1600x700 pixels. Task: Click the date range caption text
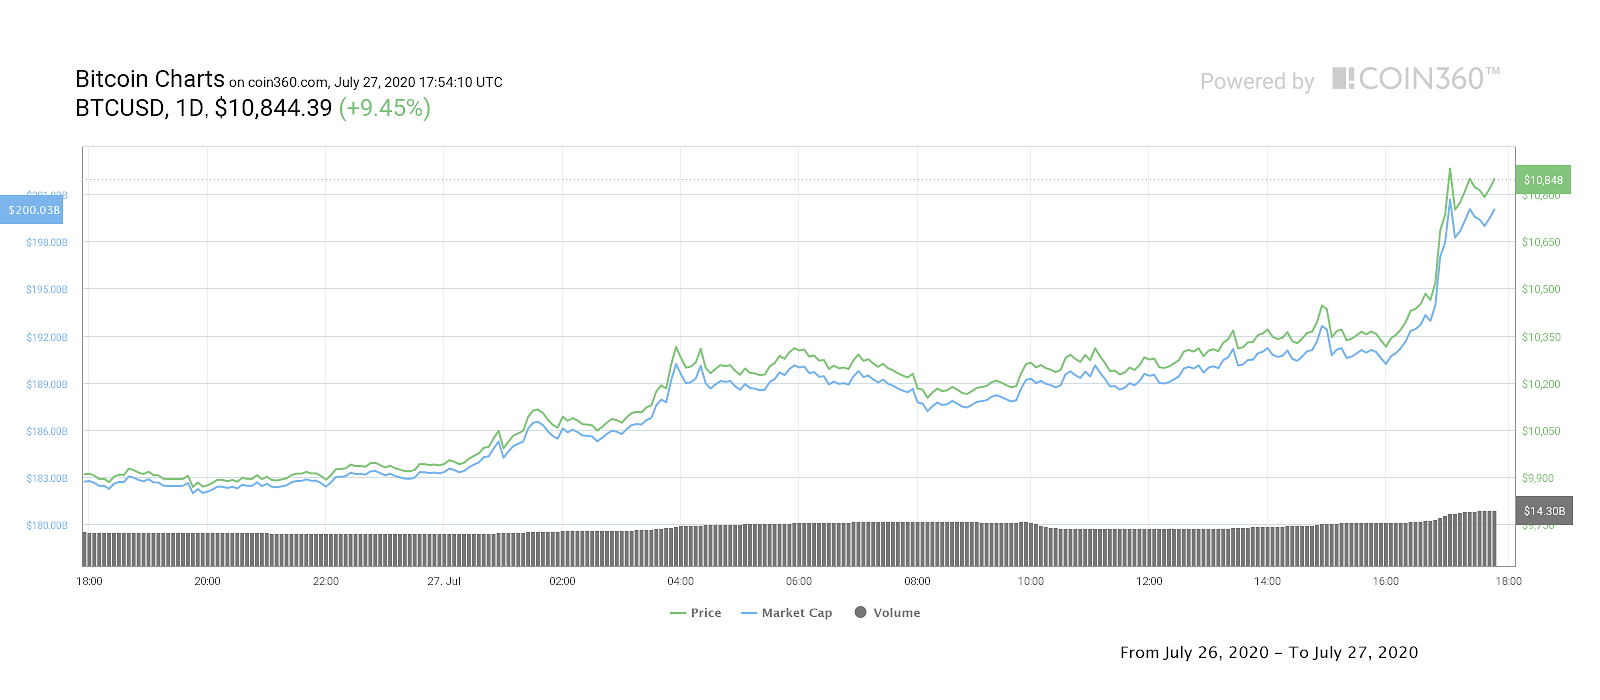coord(1269,653)
